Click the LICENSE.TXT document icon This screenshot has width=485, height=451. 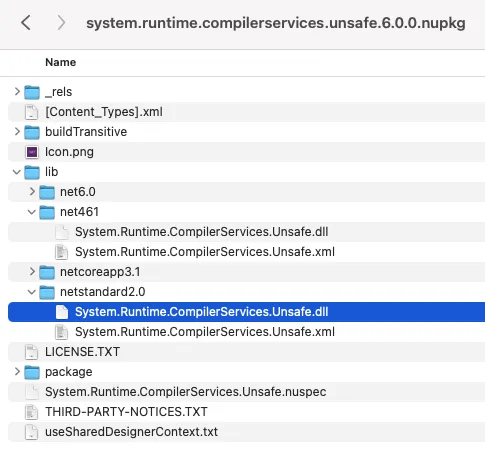click(32, 352)
